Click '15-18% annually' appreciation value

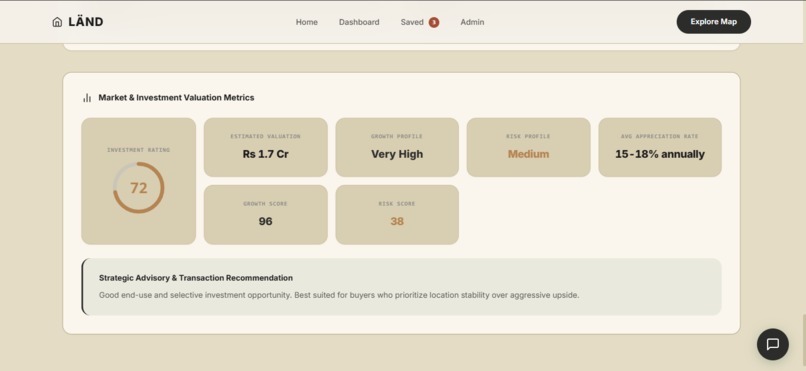(x=660, y=154)
